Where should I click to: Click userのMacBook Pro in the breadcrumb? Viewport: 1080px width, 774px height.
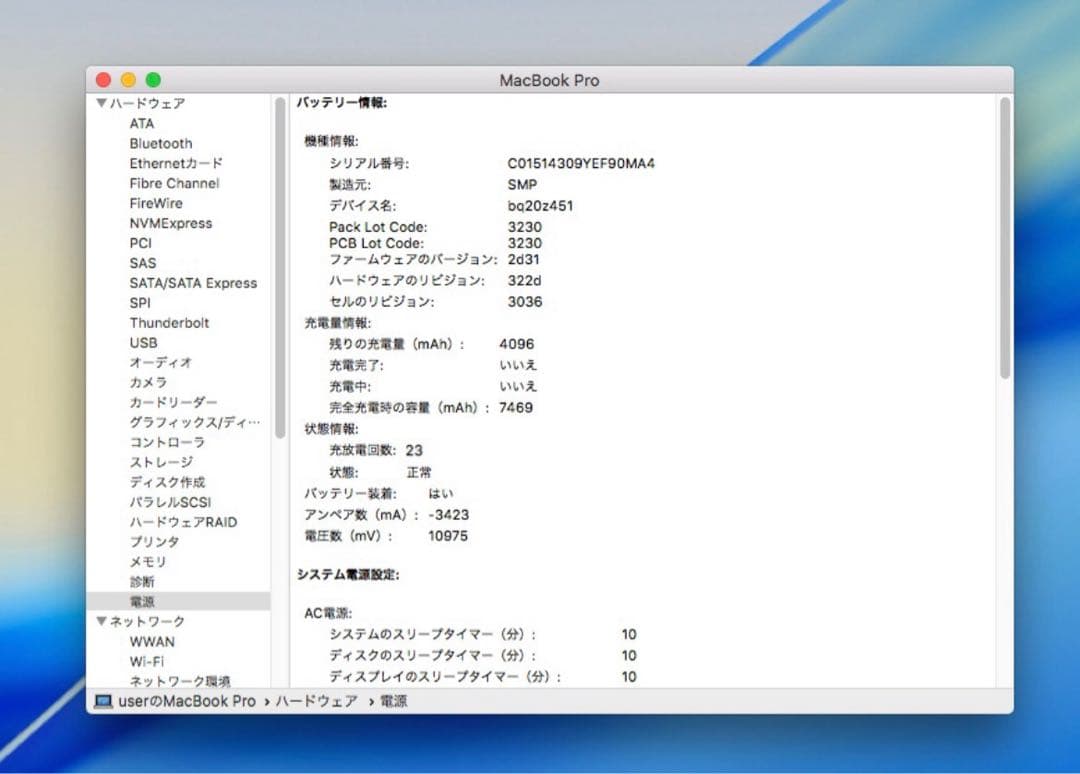pos(184,701)
